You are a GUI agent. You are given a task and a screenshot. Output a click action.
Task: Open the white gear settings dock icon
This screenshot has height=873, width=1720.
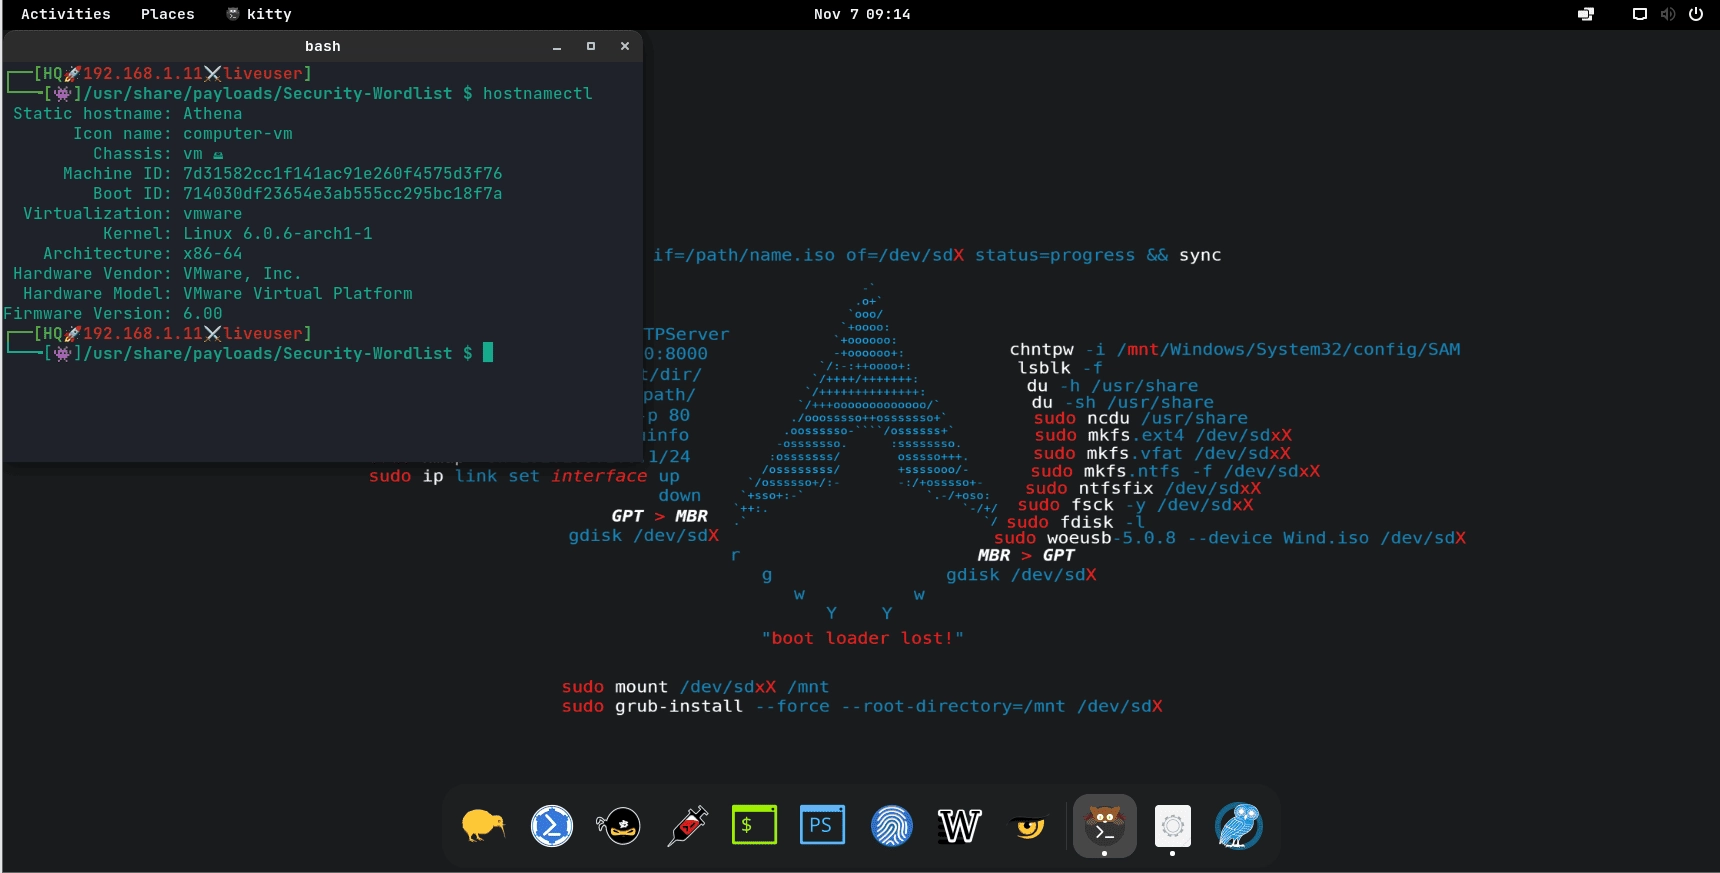[x=1173, y=826]
